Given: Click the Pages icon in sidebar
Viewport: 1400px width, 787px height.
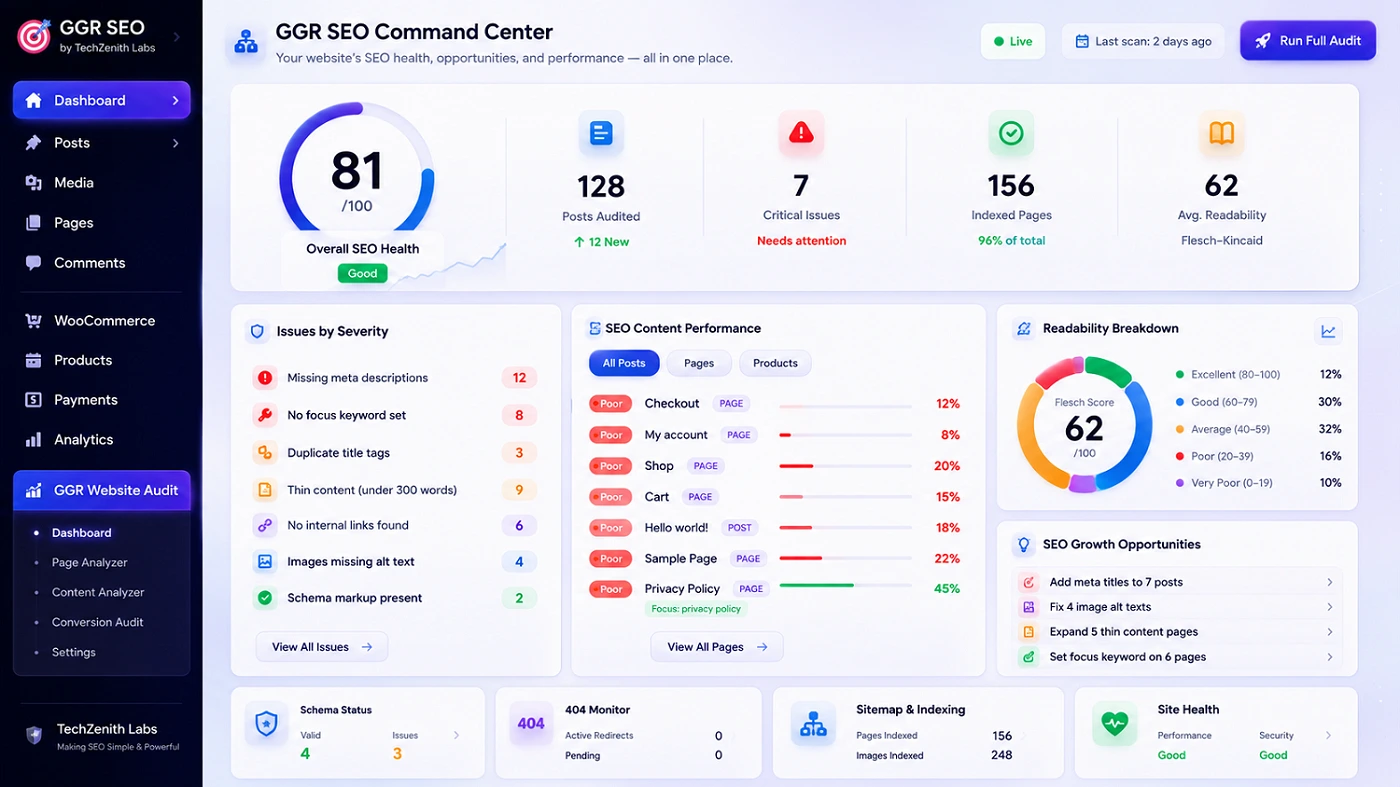Looking at the screenshot, I should click(x=34, y=223).
